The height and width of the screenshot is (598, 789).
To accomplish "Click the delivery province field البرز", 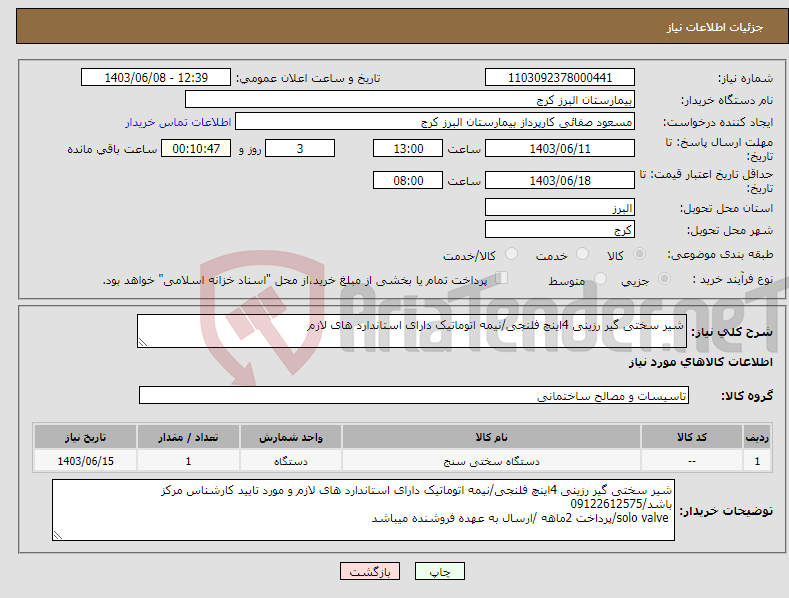I will pos(560,207).
